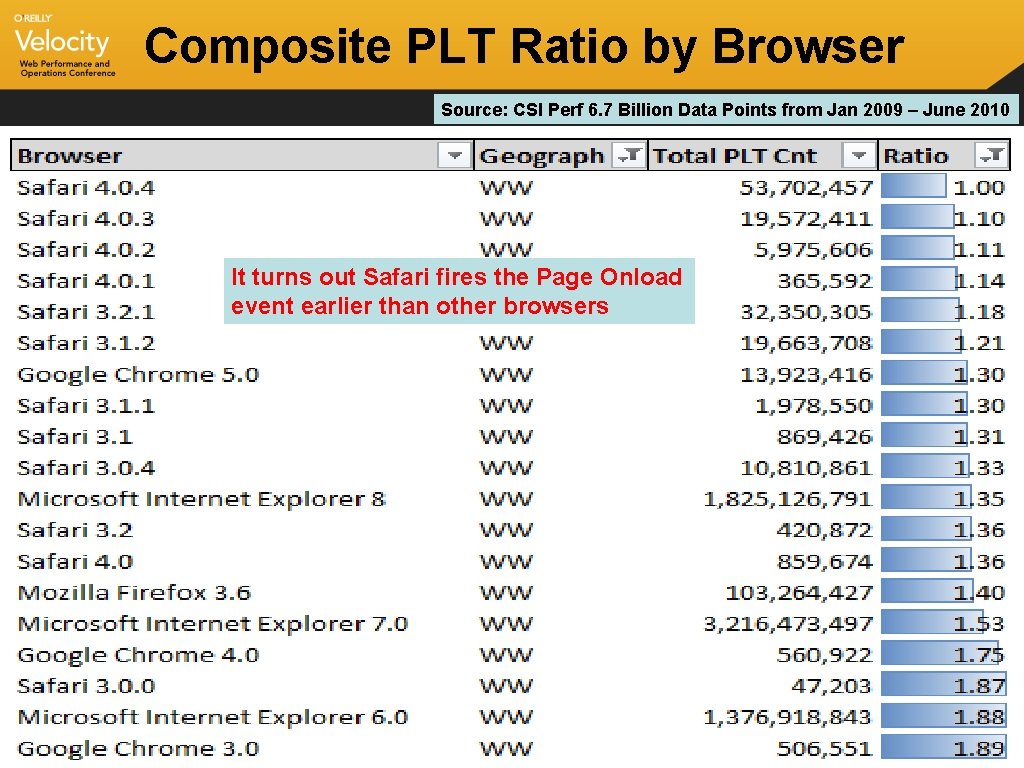Click the count 859,674
This screenshot has width=1024, height=768.
pos(825,562)
